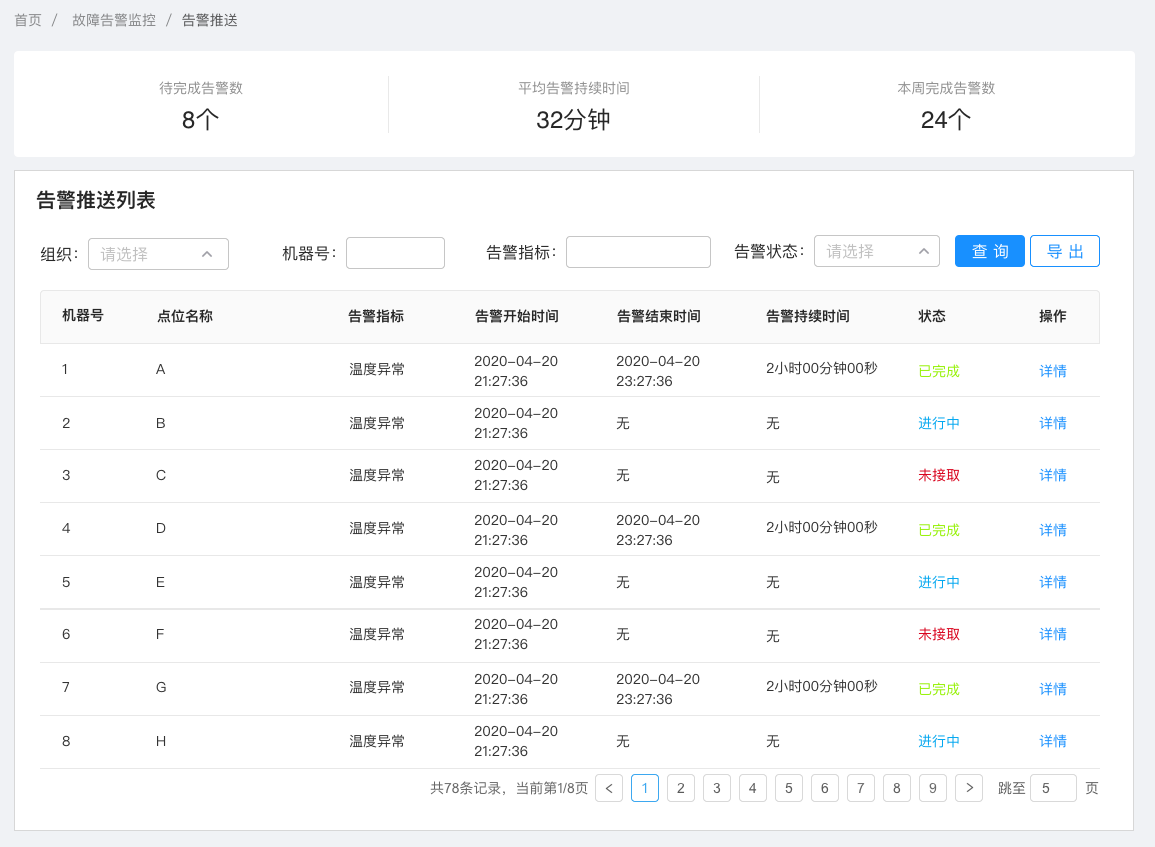Expand the 组织 dropdown selector
1155x847 pixels.
pyautogui.click(x=158, y=254)
